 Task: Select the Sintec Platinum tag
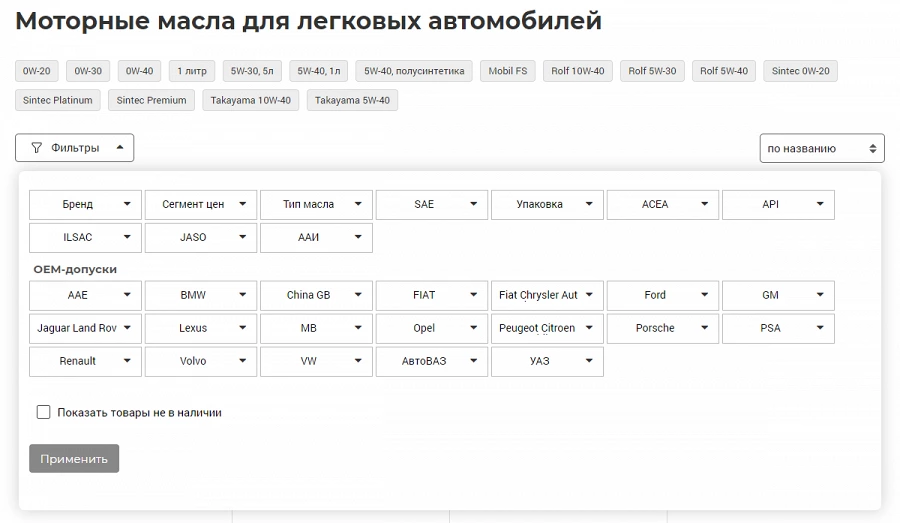tap(57, 100)
